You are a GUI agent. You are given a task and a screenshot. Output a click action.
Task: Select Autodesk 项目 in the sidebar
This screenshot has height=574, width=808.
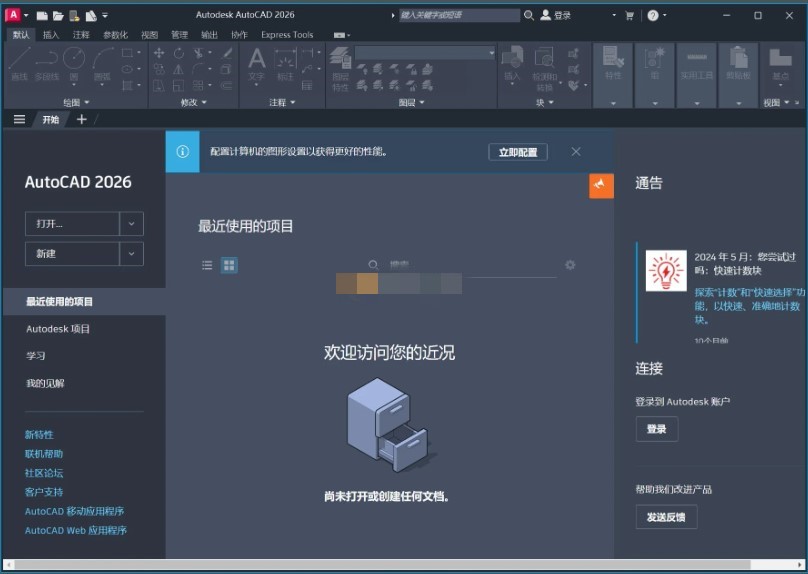58,329
